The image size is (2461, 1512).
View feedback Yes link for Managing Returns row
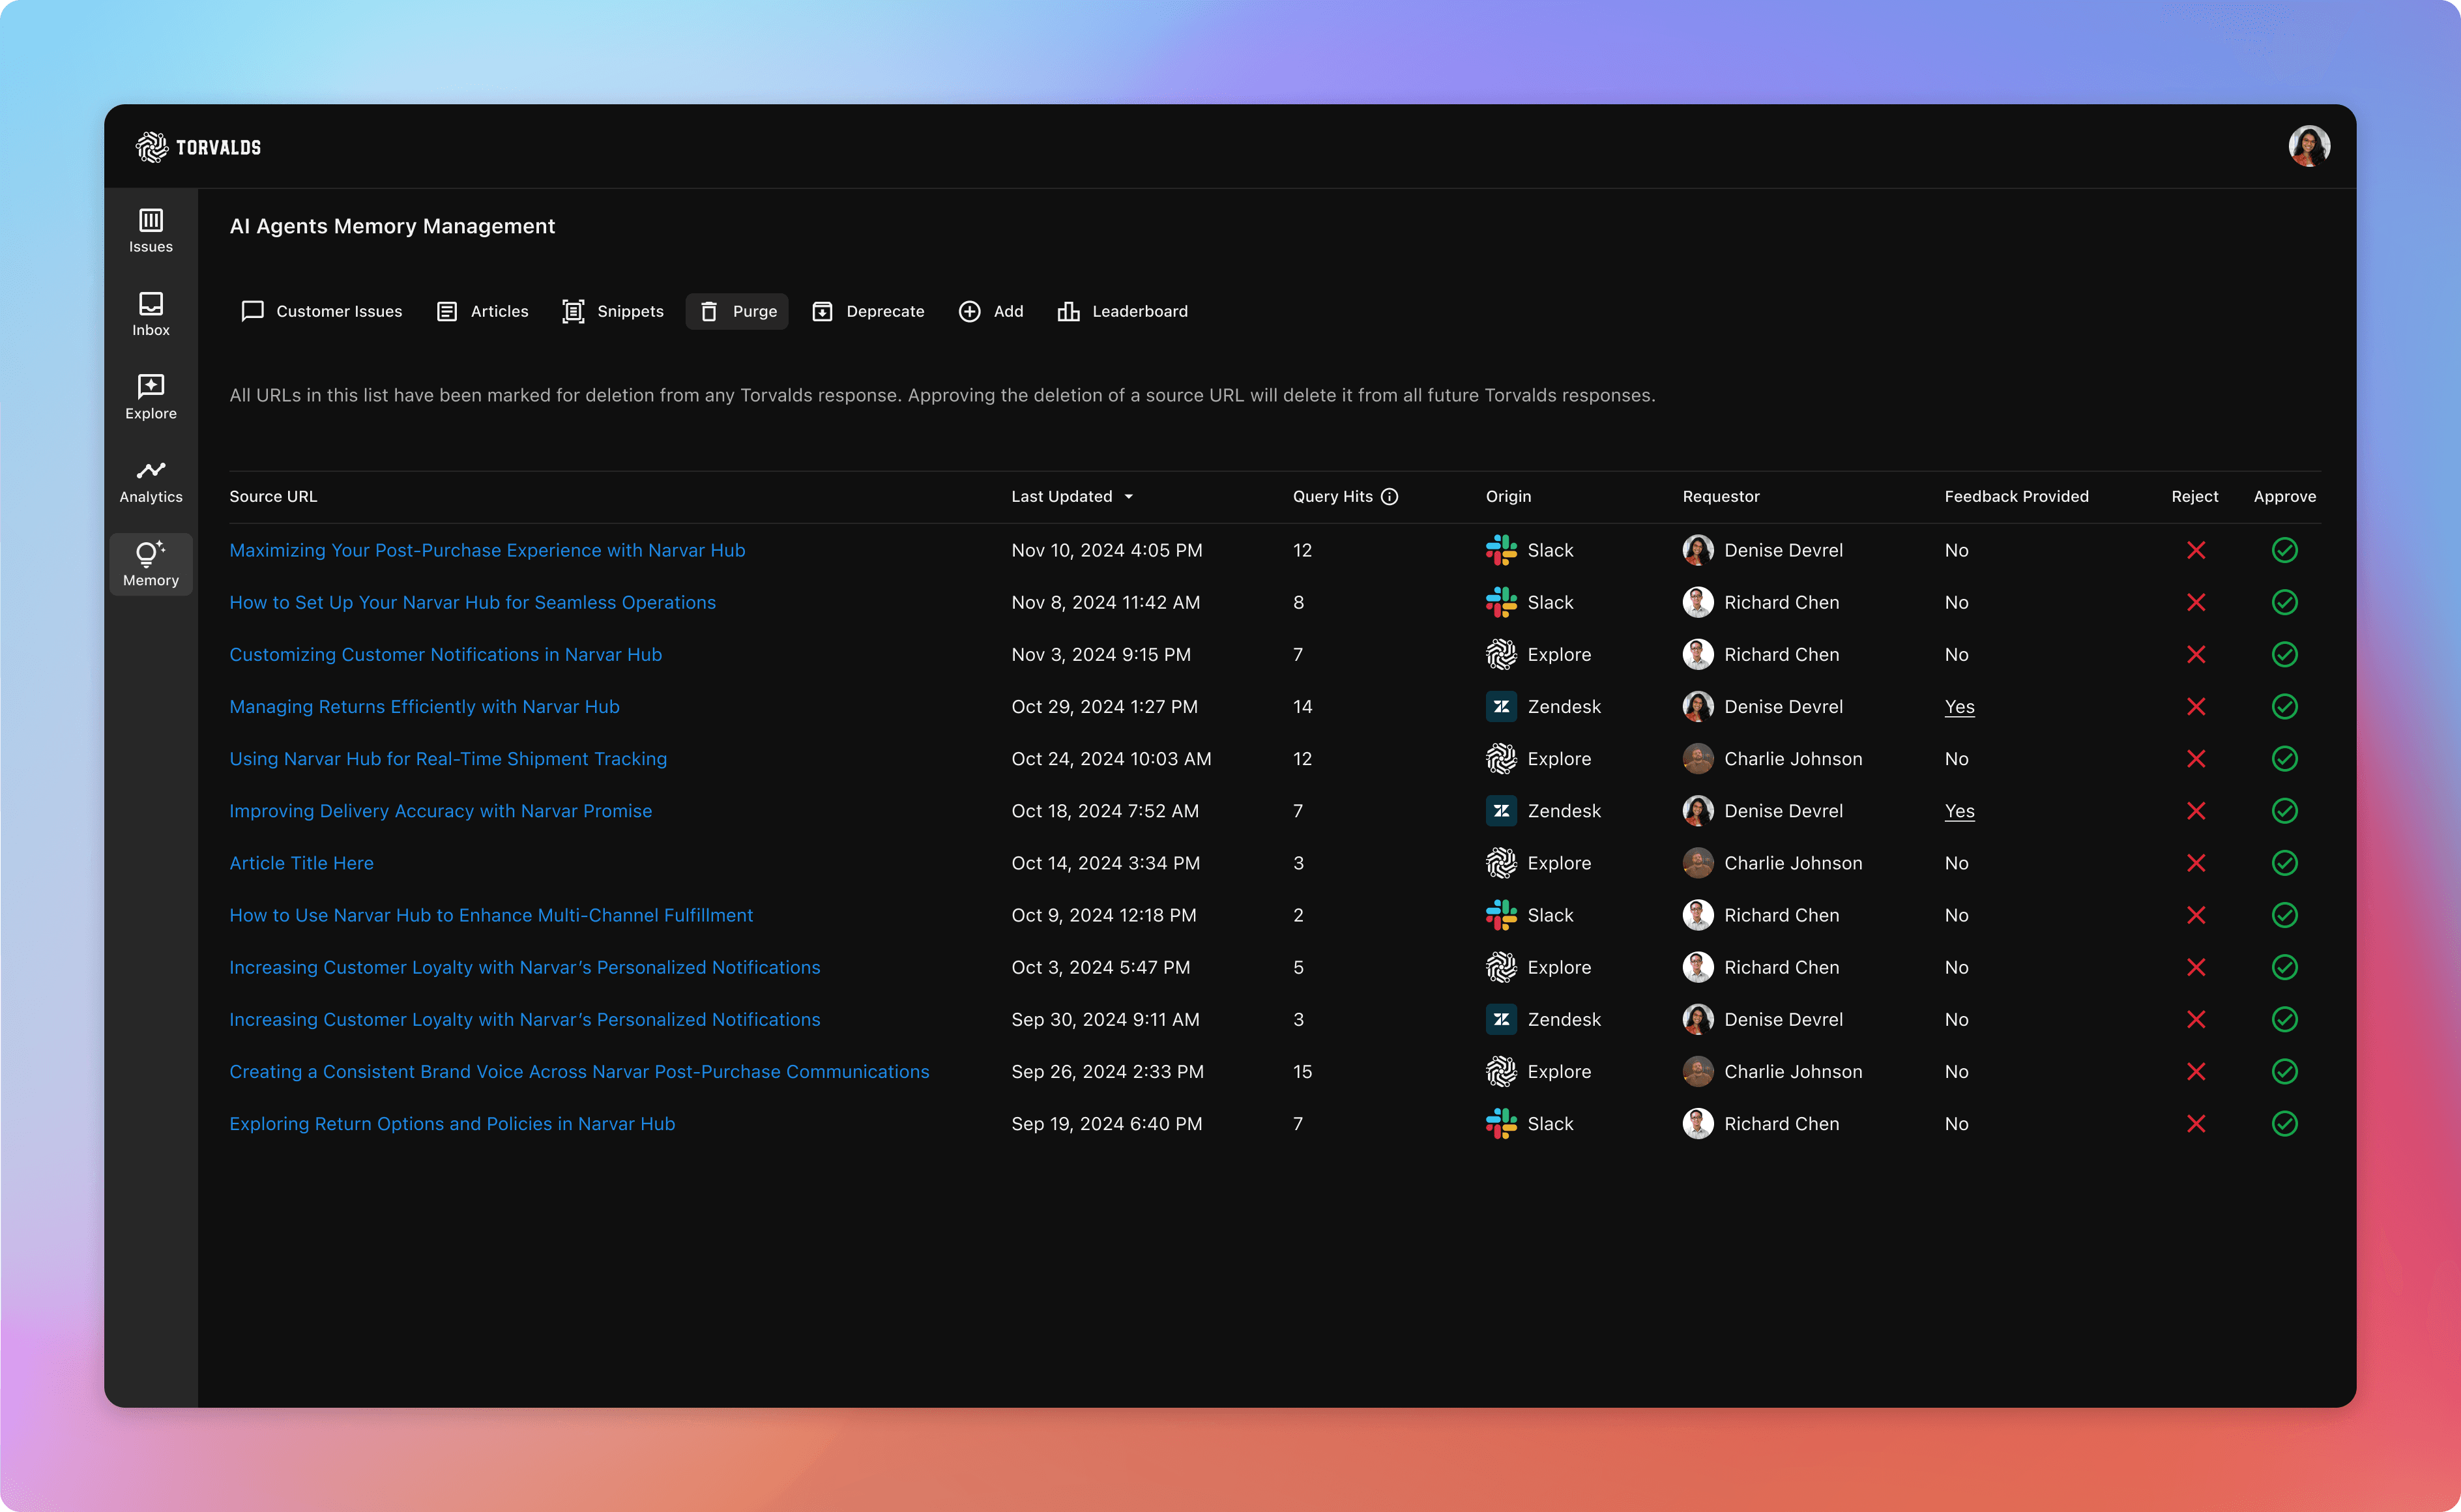[x=1960, y=707]
